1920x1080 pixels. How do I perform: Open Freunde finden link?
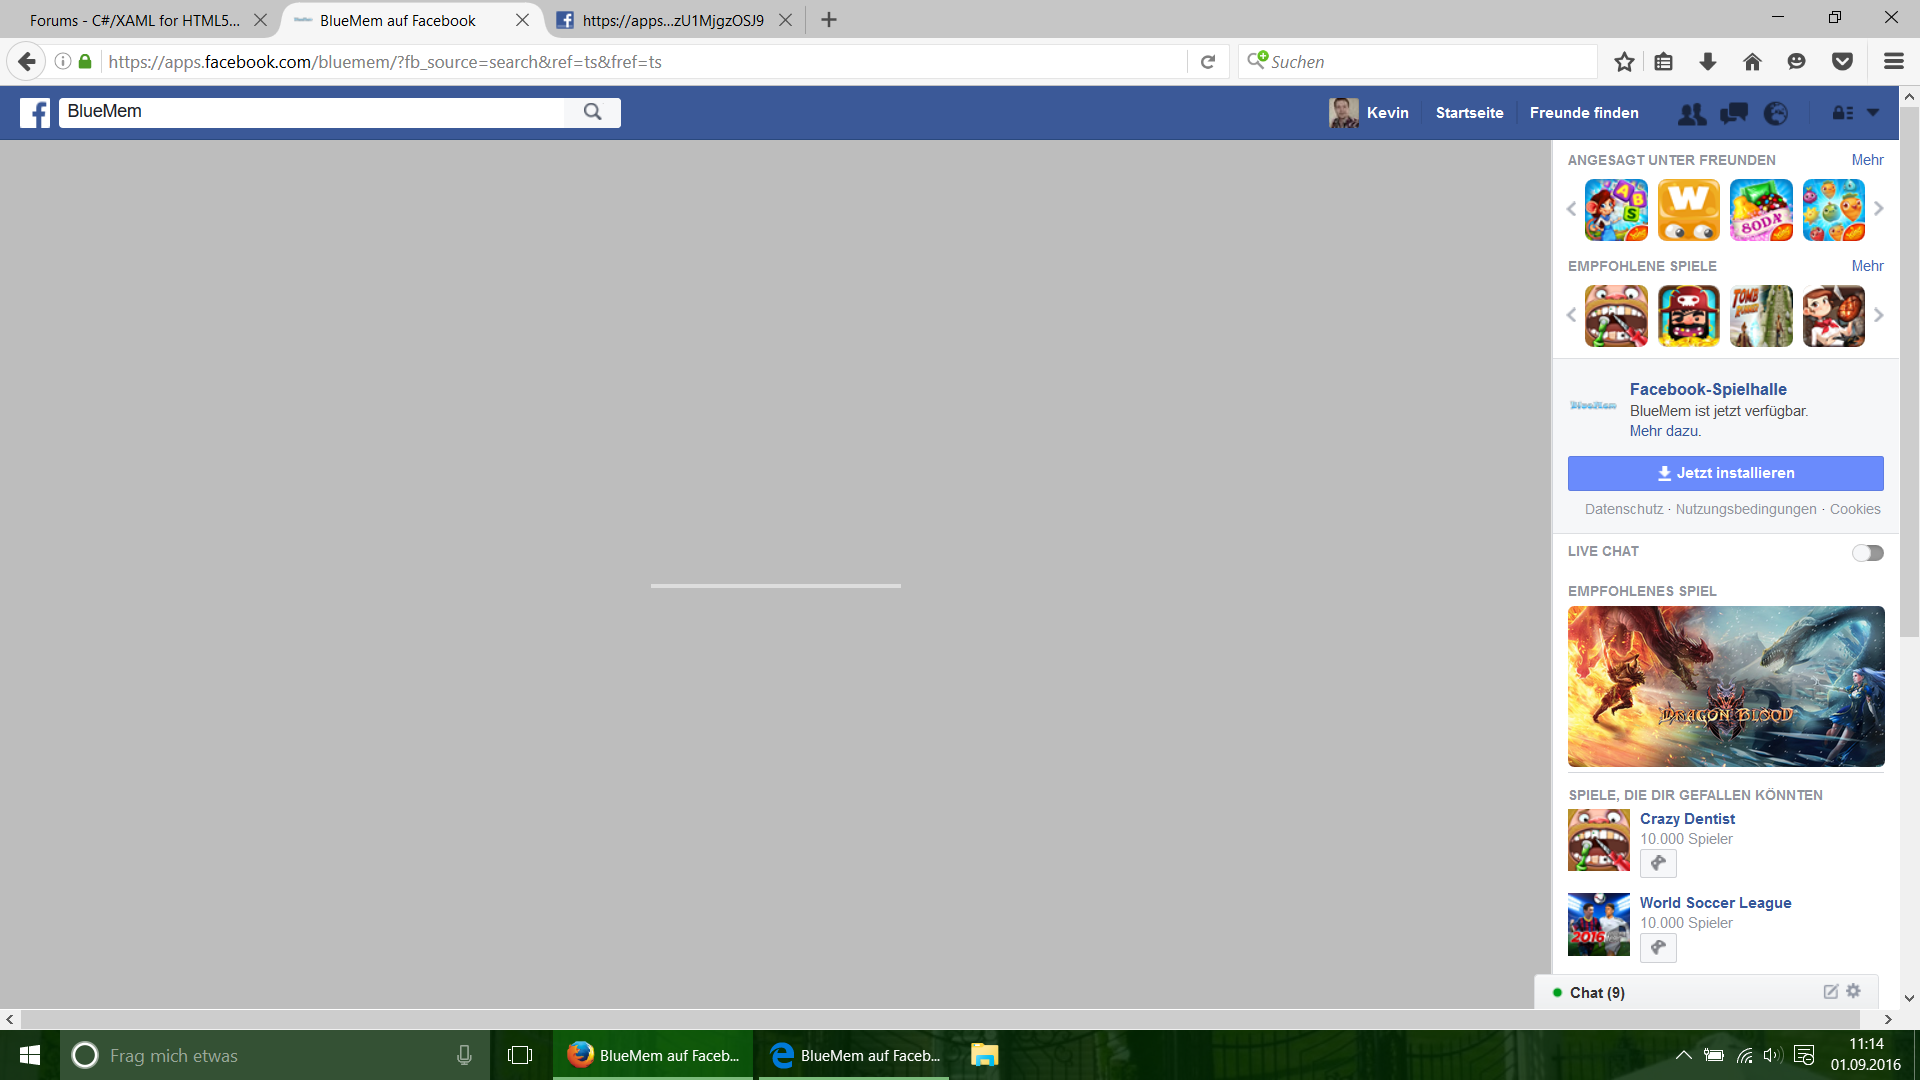pos(1584,113)
